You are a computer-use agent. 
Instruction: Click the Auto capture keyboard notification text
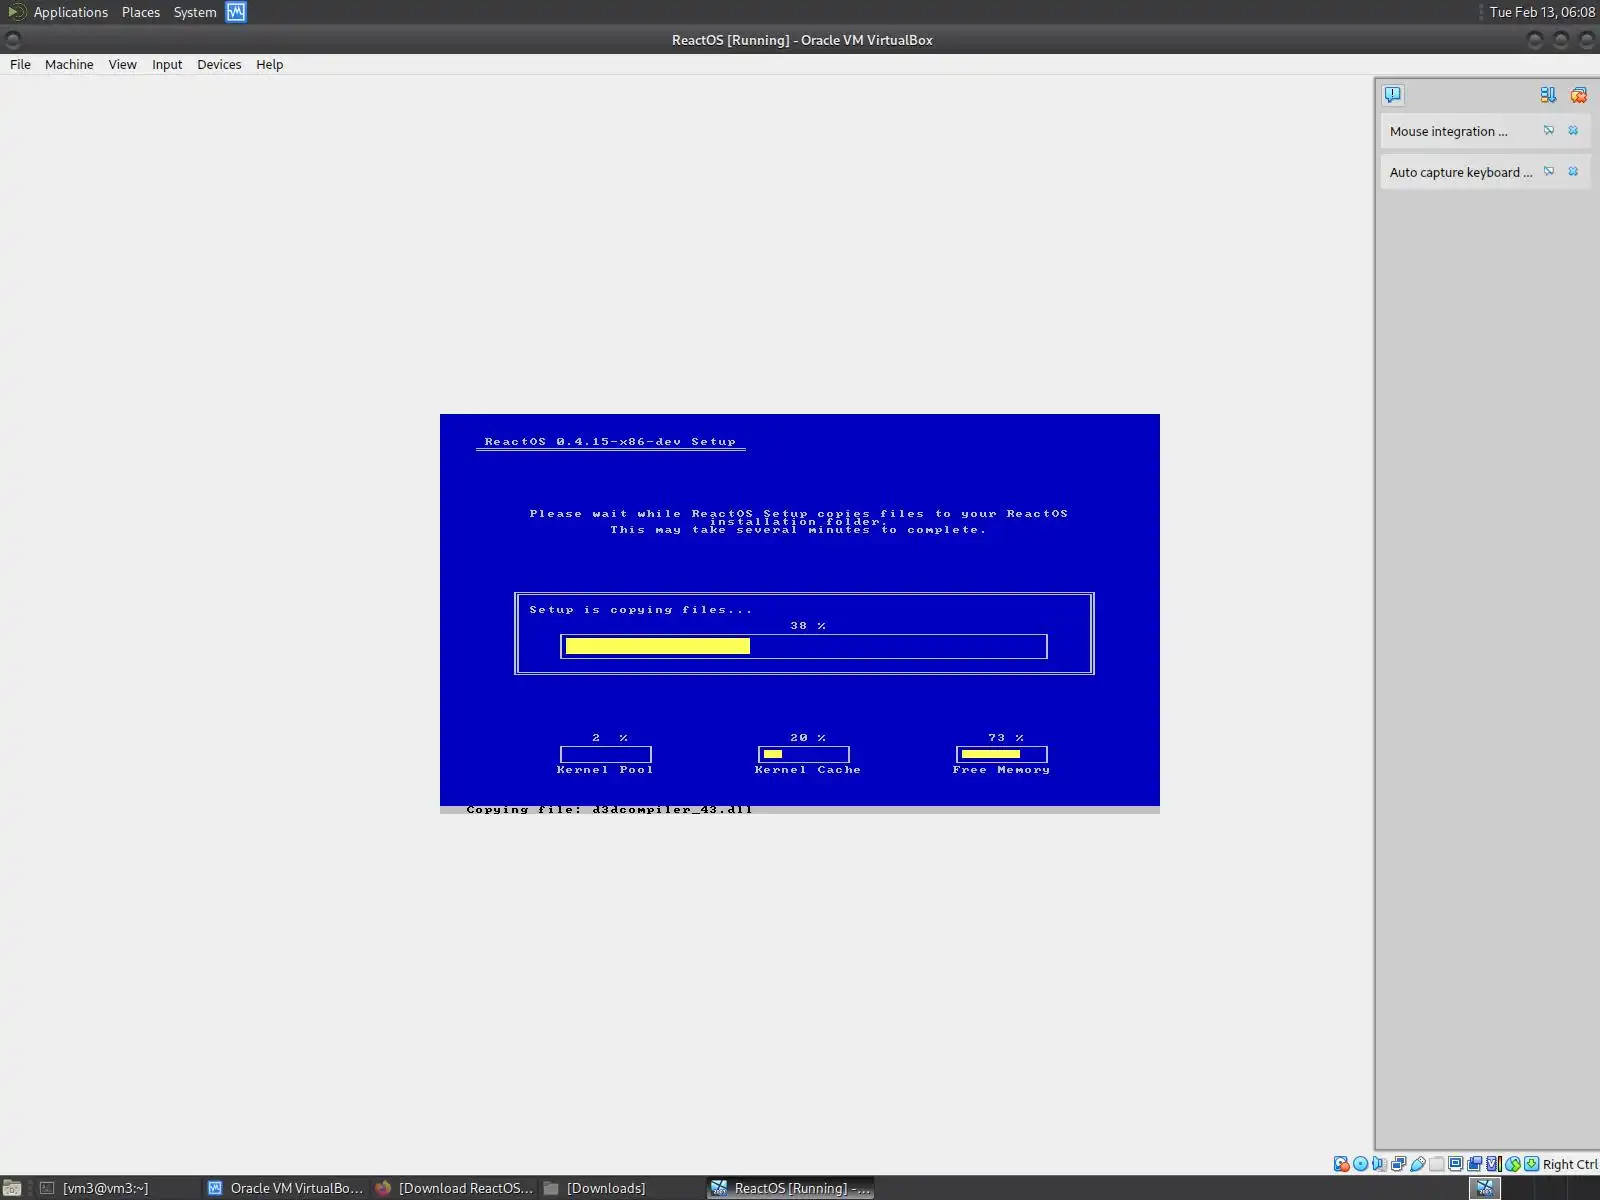[1460, 172]
